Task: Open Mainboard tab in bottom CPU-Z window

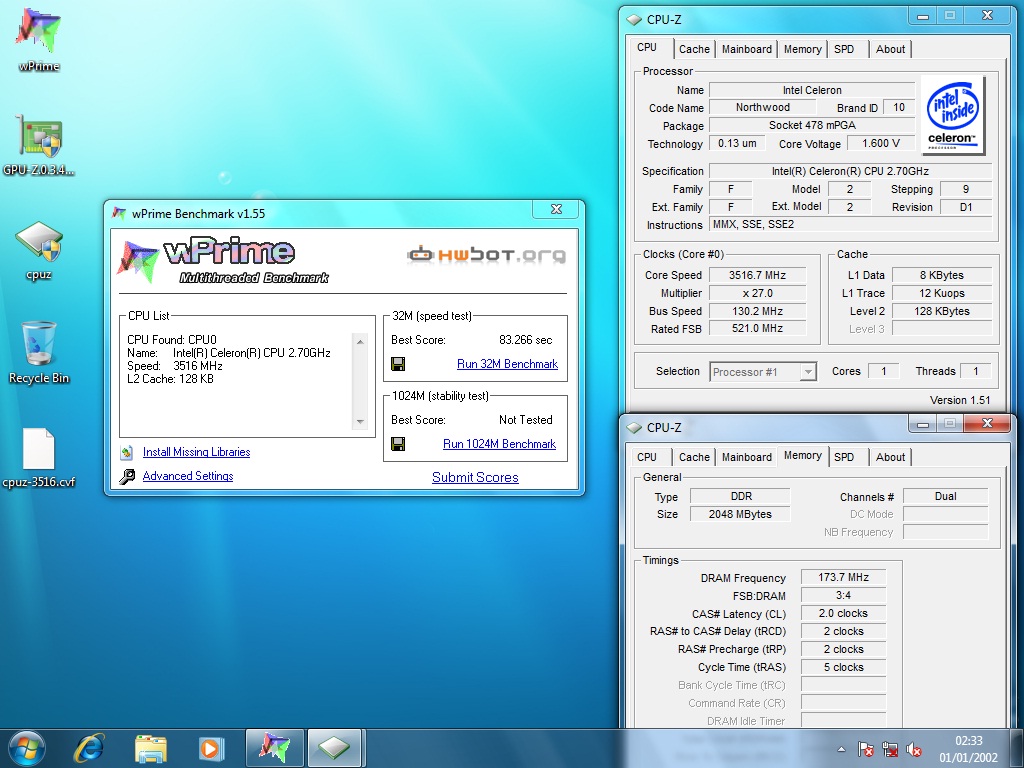Action: click(x=746, y=457)
